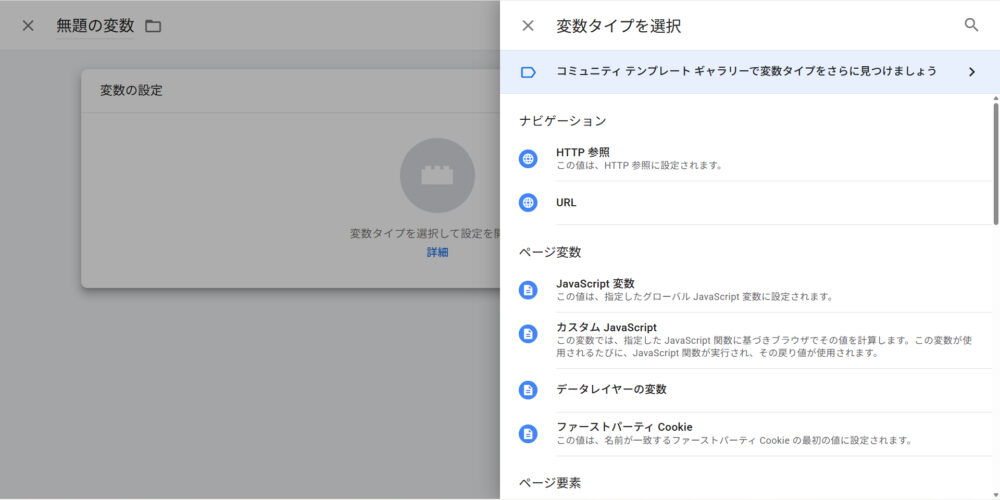The height and width of the screenshot is (500, 1000).
Task: Select the URL variable type
Action: click(x=566, y=202)
